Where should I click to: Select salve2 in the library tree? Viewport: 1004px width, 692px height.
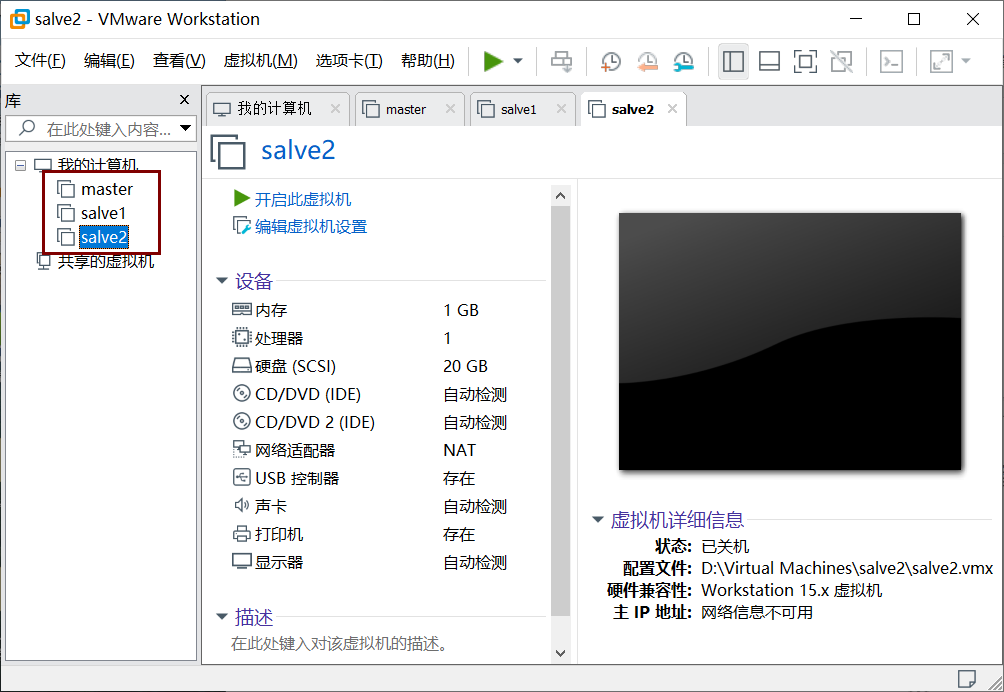[x=104, y=237]
